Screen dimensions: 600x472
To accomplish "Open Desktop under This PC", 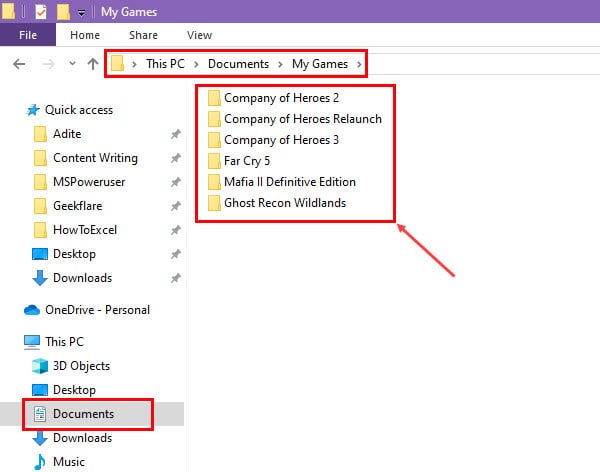I will click(x=74, y=390).
